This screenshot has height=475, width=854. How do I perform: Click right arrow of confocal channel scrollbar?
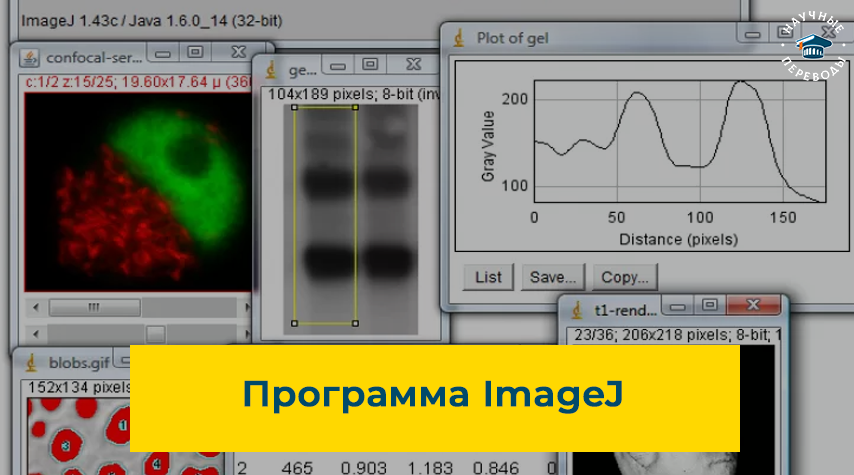click(246, 307)
